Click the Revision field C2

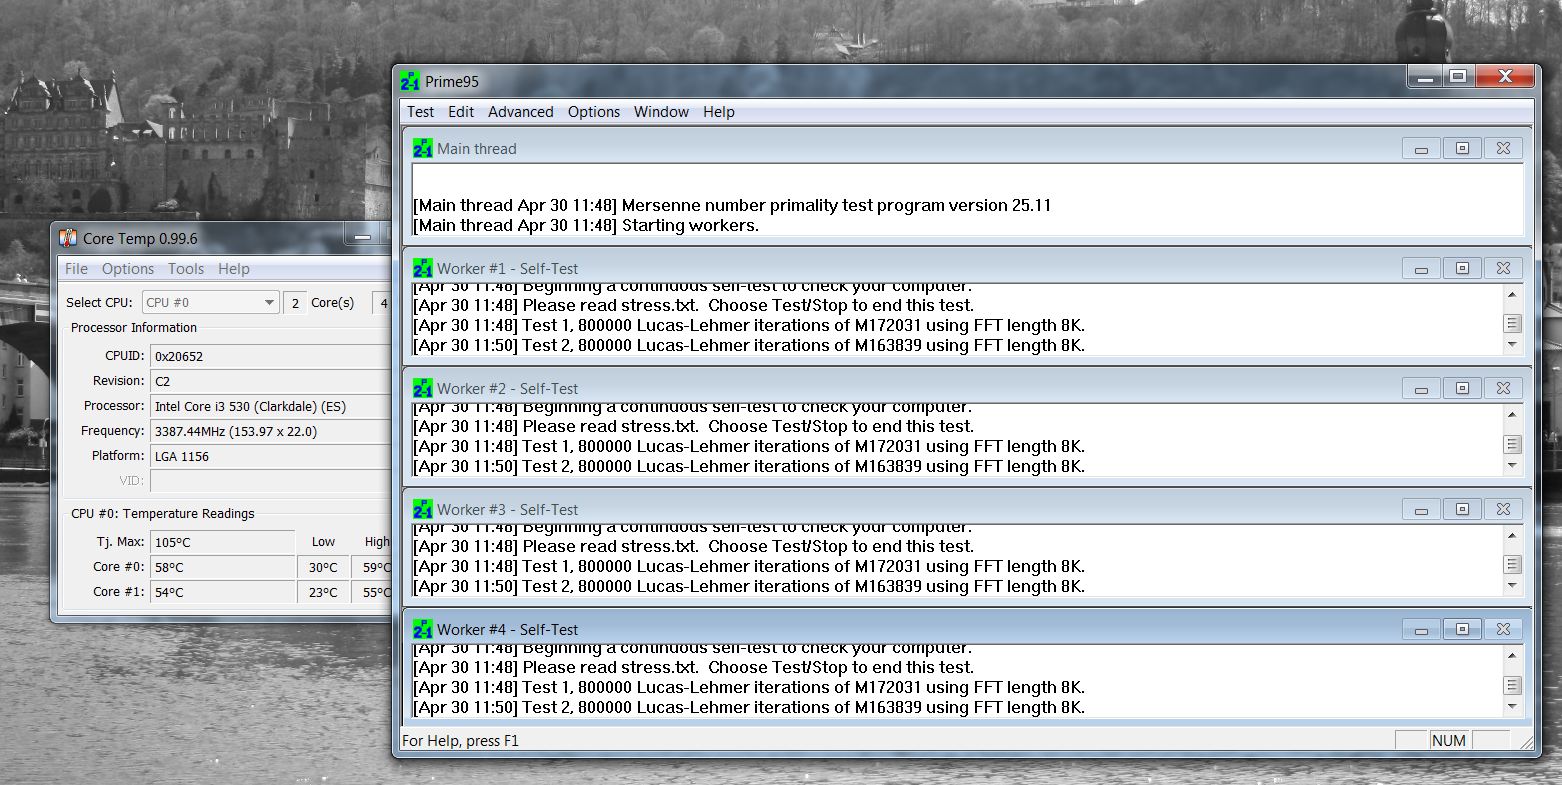[x=270, y=381]
